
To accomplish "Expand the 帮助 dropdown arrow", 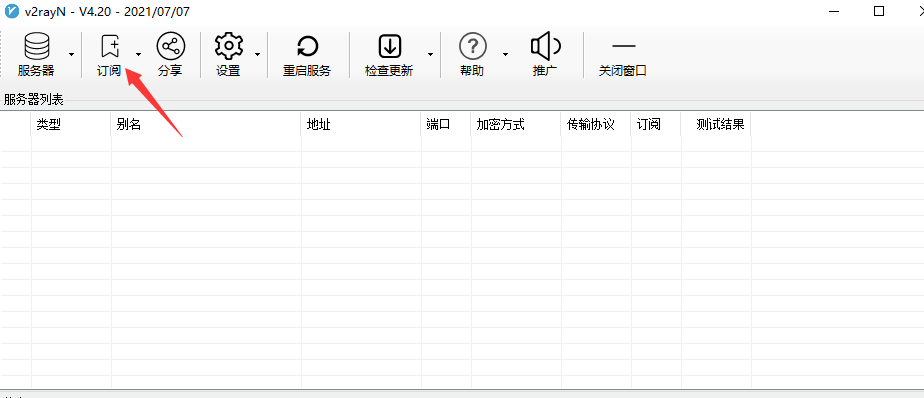I will pyautogui.click(x=505, y=54).
